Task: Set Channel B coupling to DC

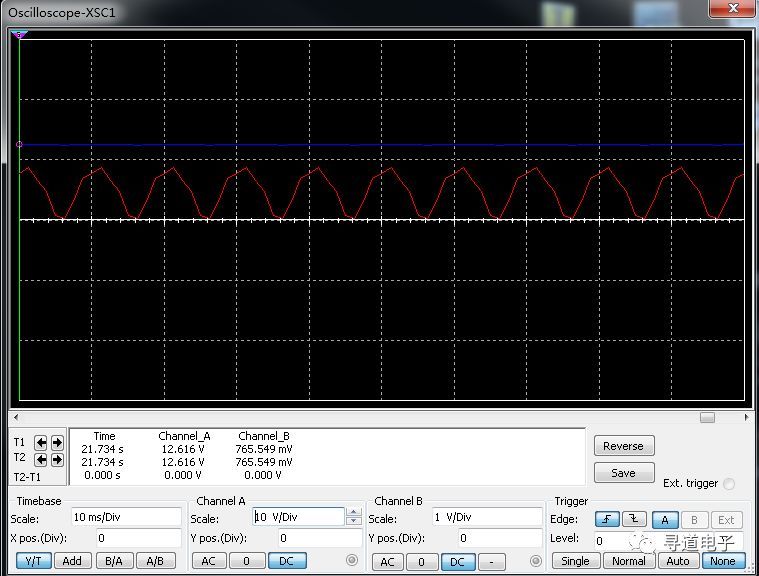Action: 457,562
